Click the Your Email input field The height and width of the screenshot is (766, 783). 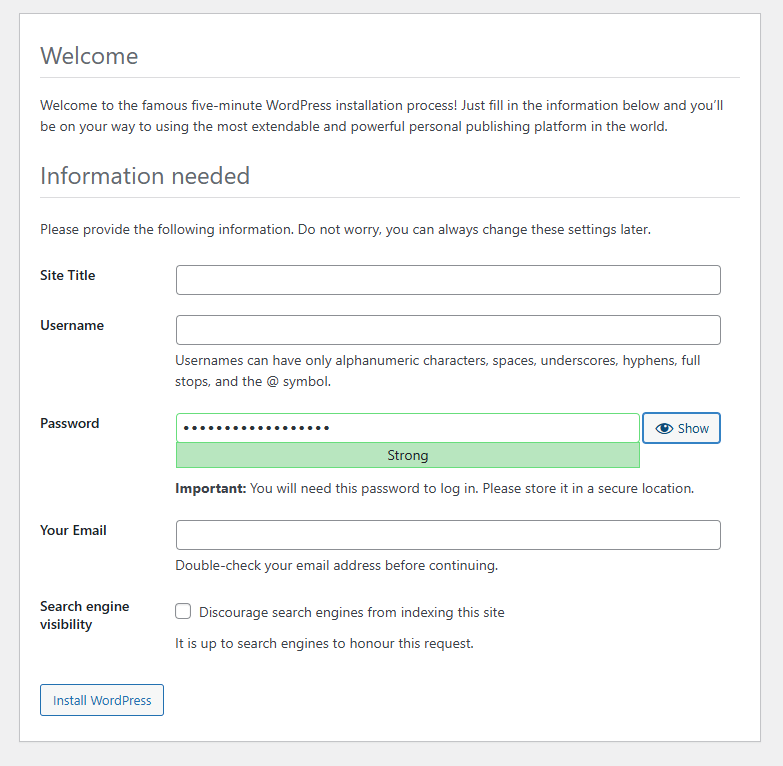pos(448,535)
